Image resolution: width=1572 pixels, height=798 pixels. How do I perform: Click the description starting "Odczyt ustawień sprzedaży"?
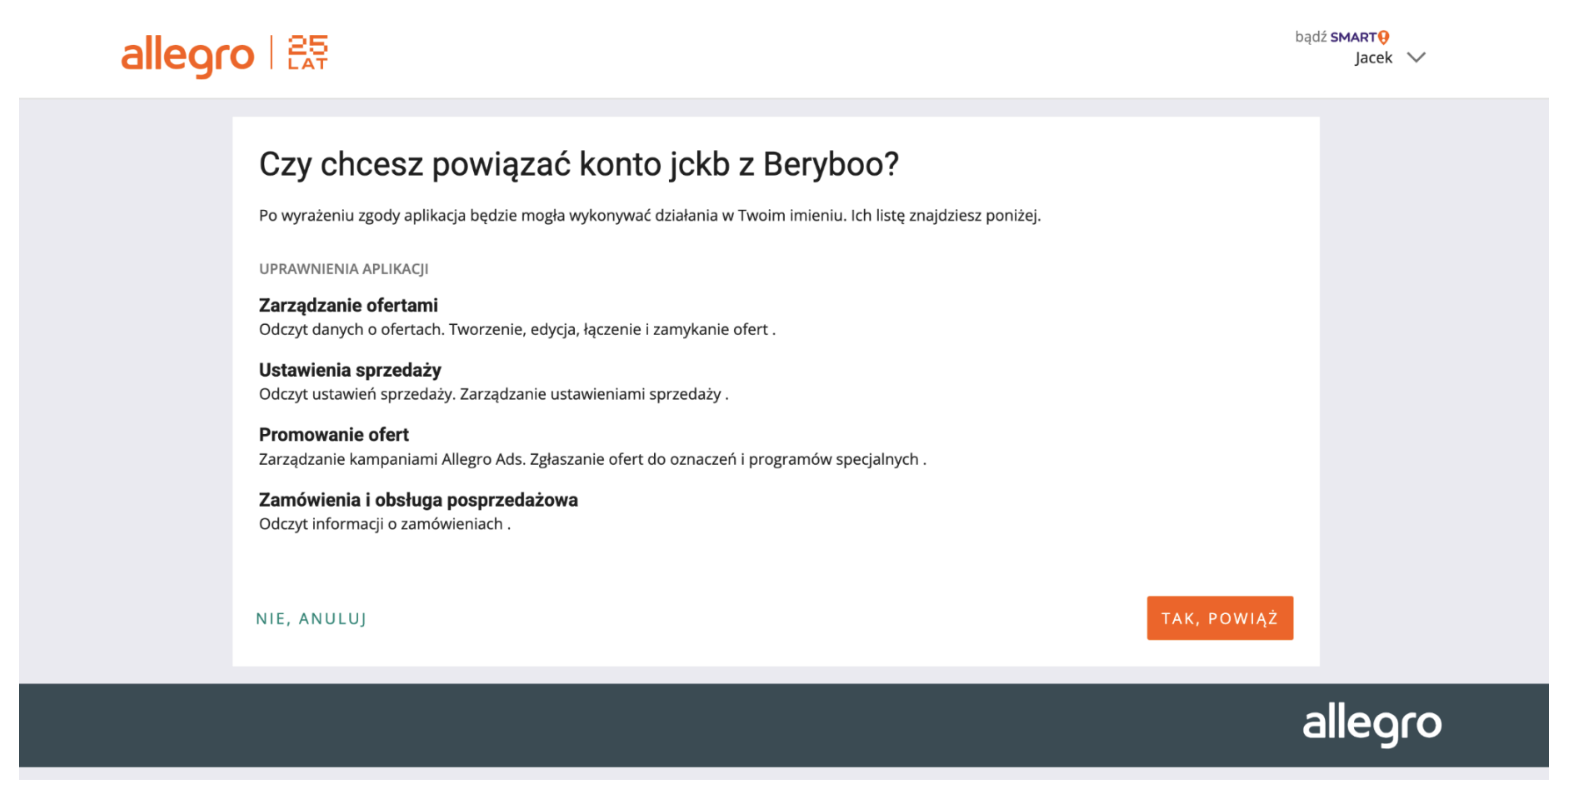pyautogui.click(x=493, y=394)
